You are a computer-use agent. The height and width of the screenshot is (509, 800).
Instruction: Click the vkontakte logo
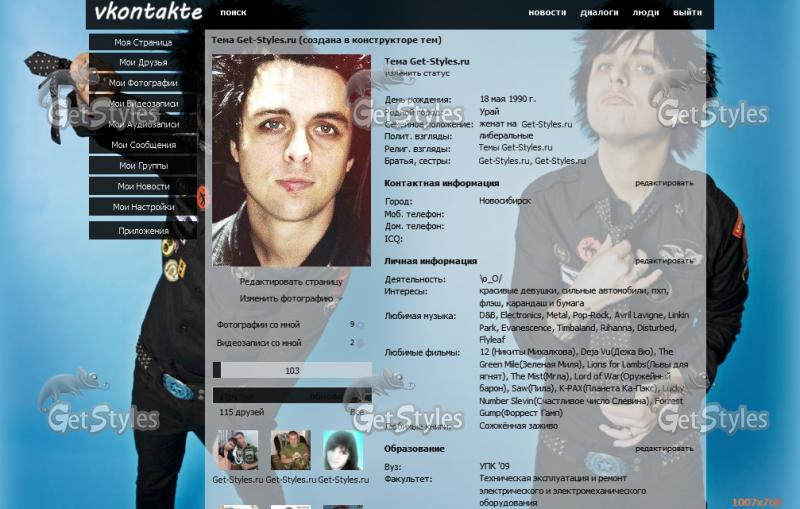(x=148, y=13)
